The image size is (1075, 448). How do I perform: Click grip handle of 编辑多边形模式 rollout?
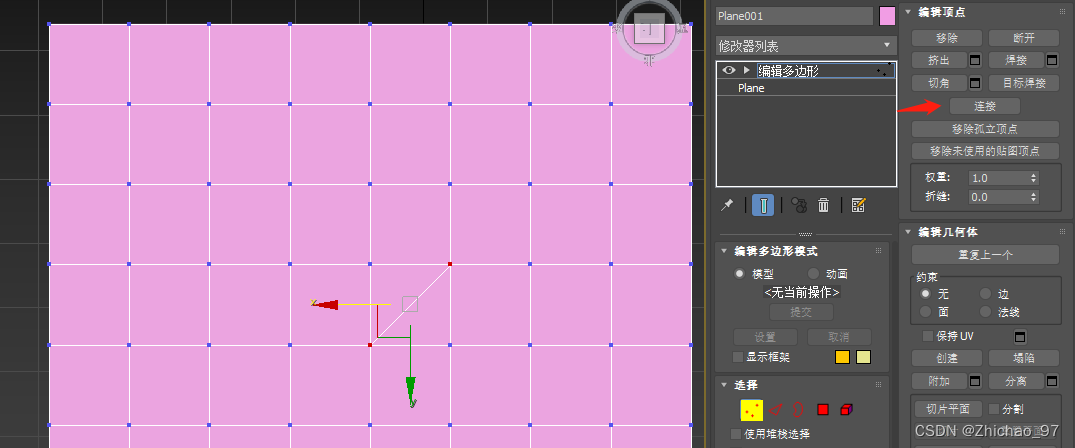click(x=878, y=251)
